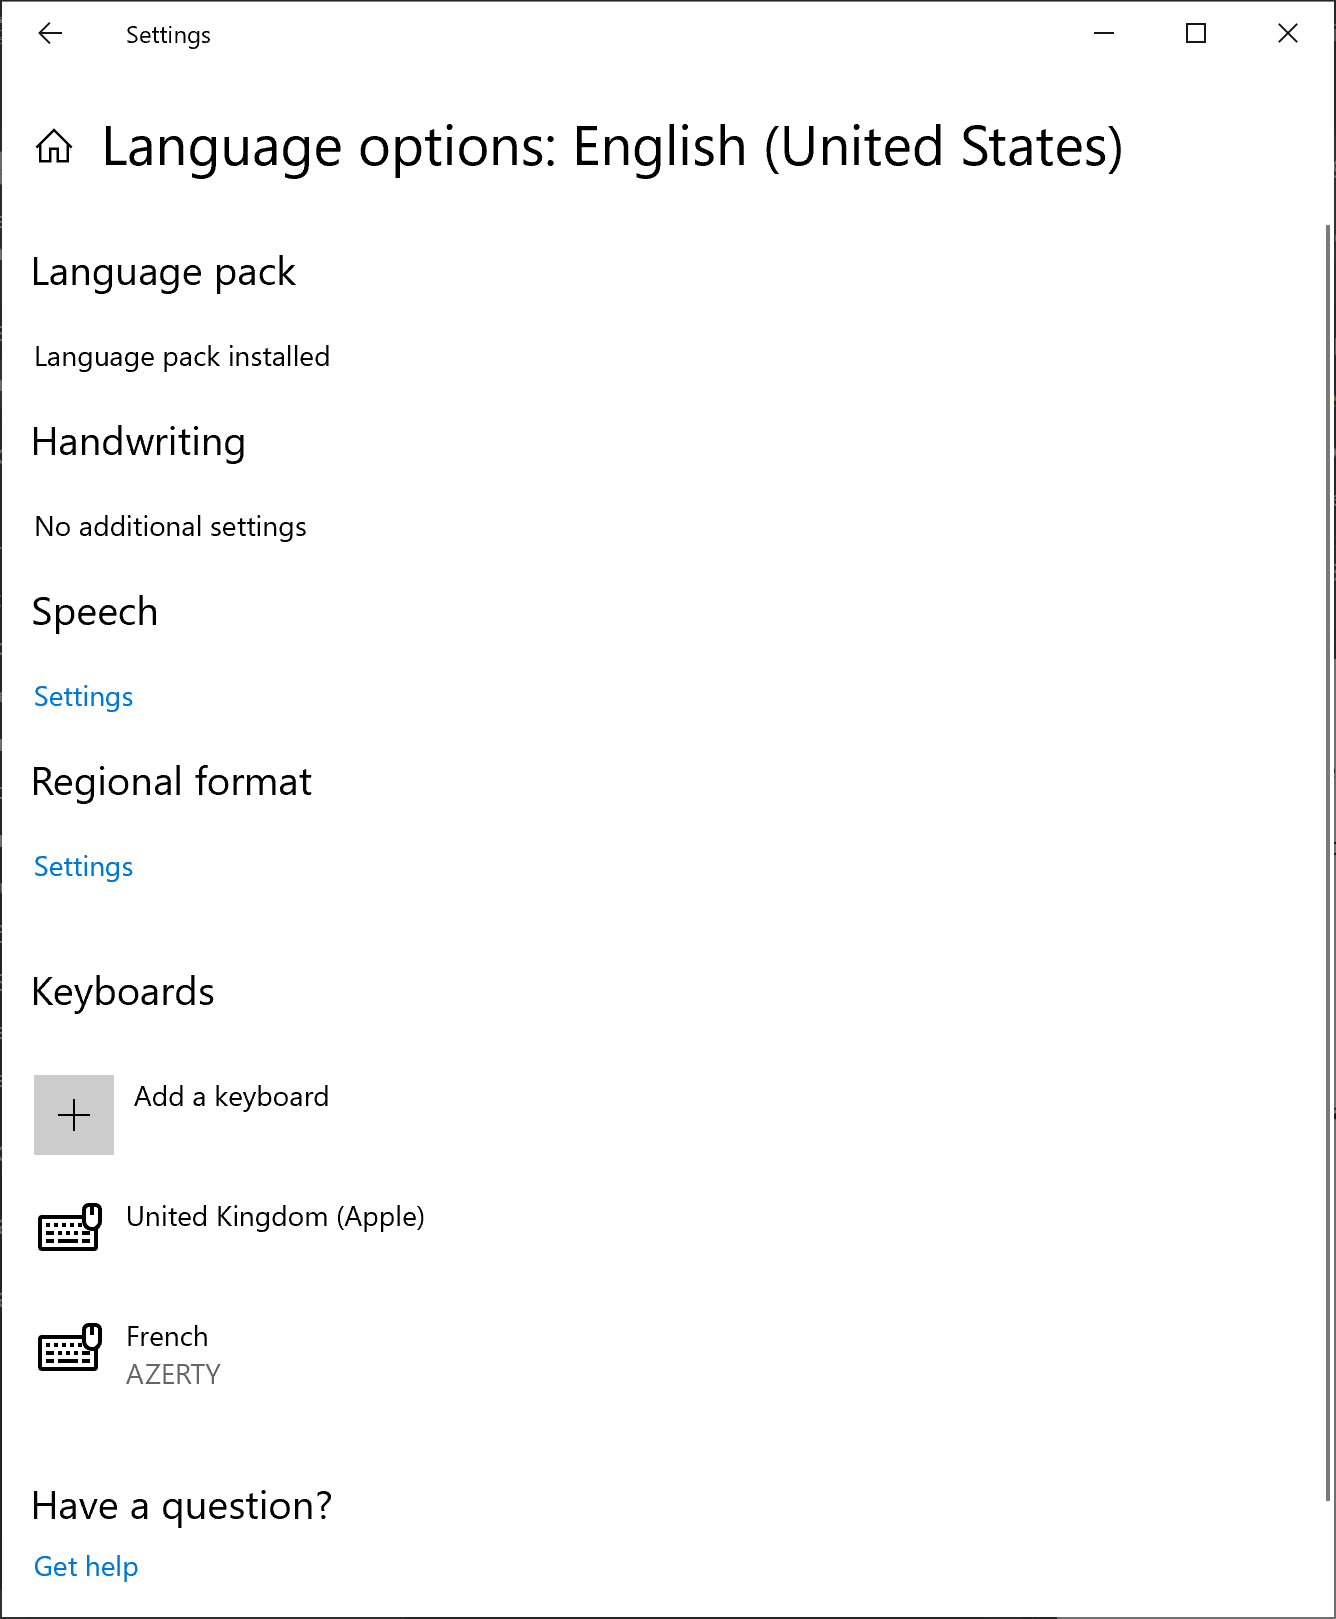This screenshot has height=1619, width=1336.
Task: Click the keyboard icon beside French AZERTY
Action: pos(68,1348)
